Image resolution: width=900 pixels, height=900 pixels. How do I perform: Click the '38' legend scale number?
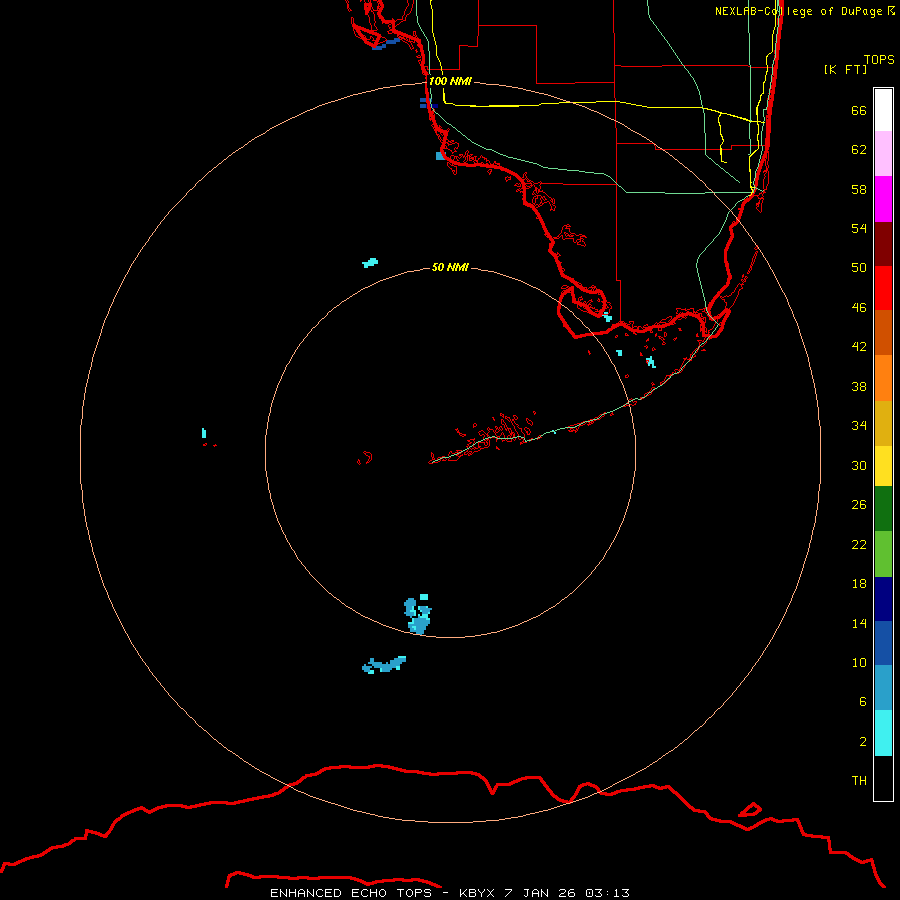pos(859,386)
